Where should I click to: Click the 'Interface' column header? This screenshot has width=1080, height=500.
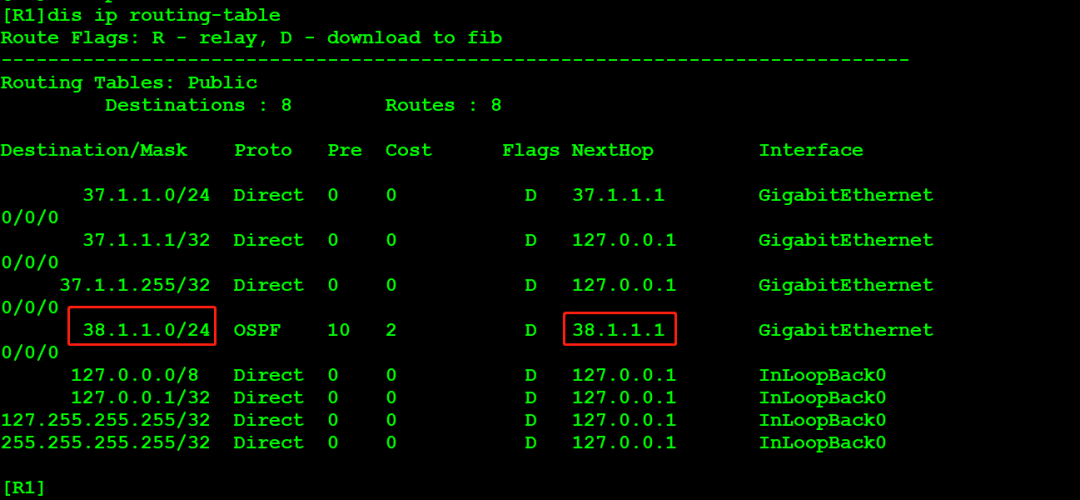coord(811,150)
